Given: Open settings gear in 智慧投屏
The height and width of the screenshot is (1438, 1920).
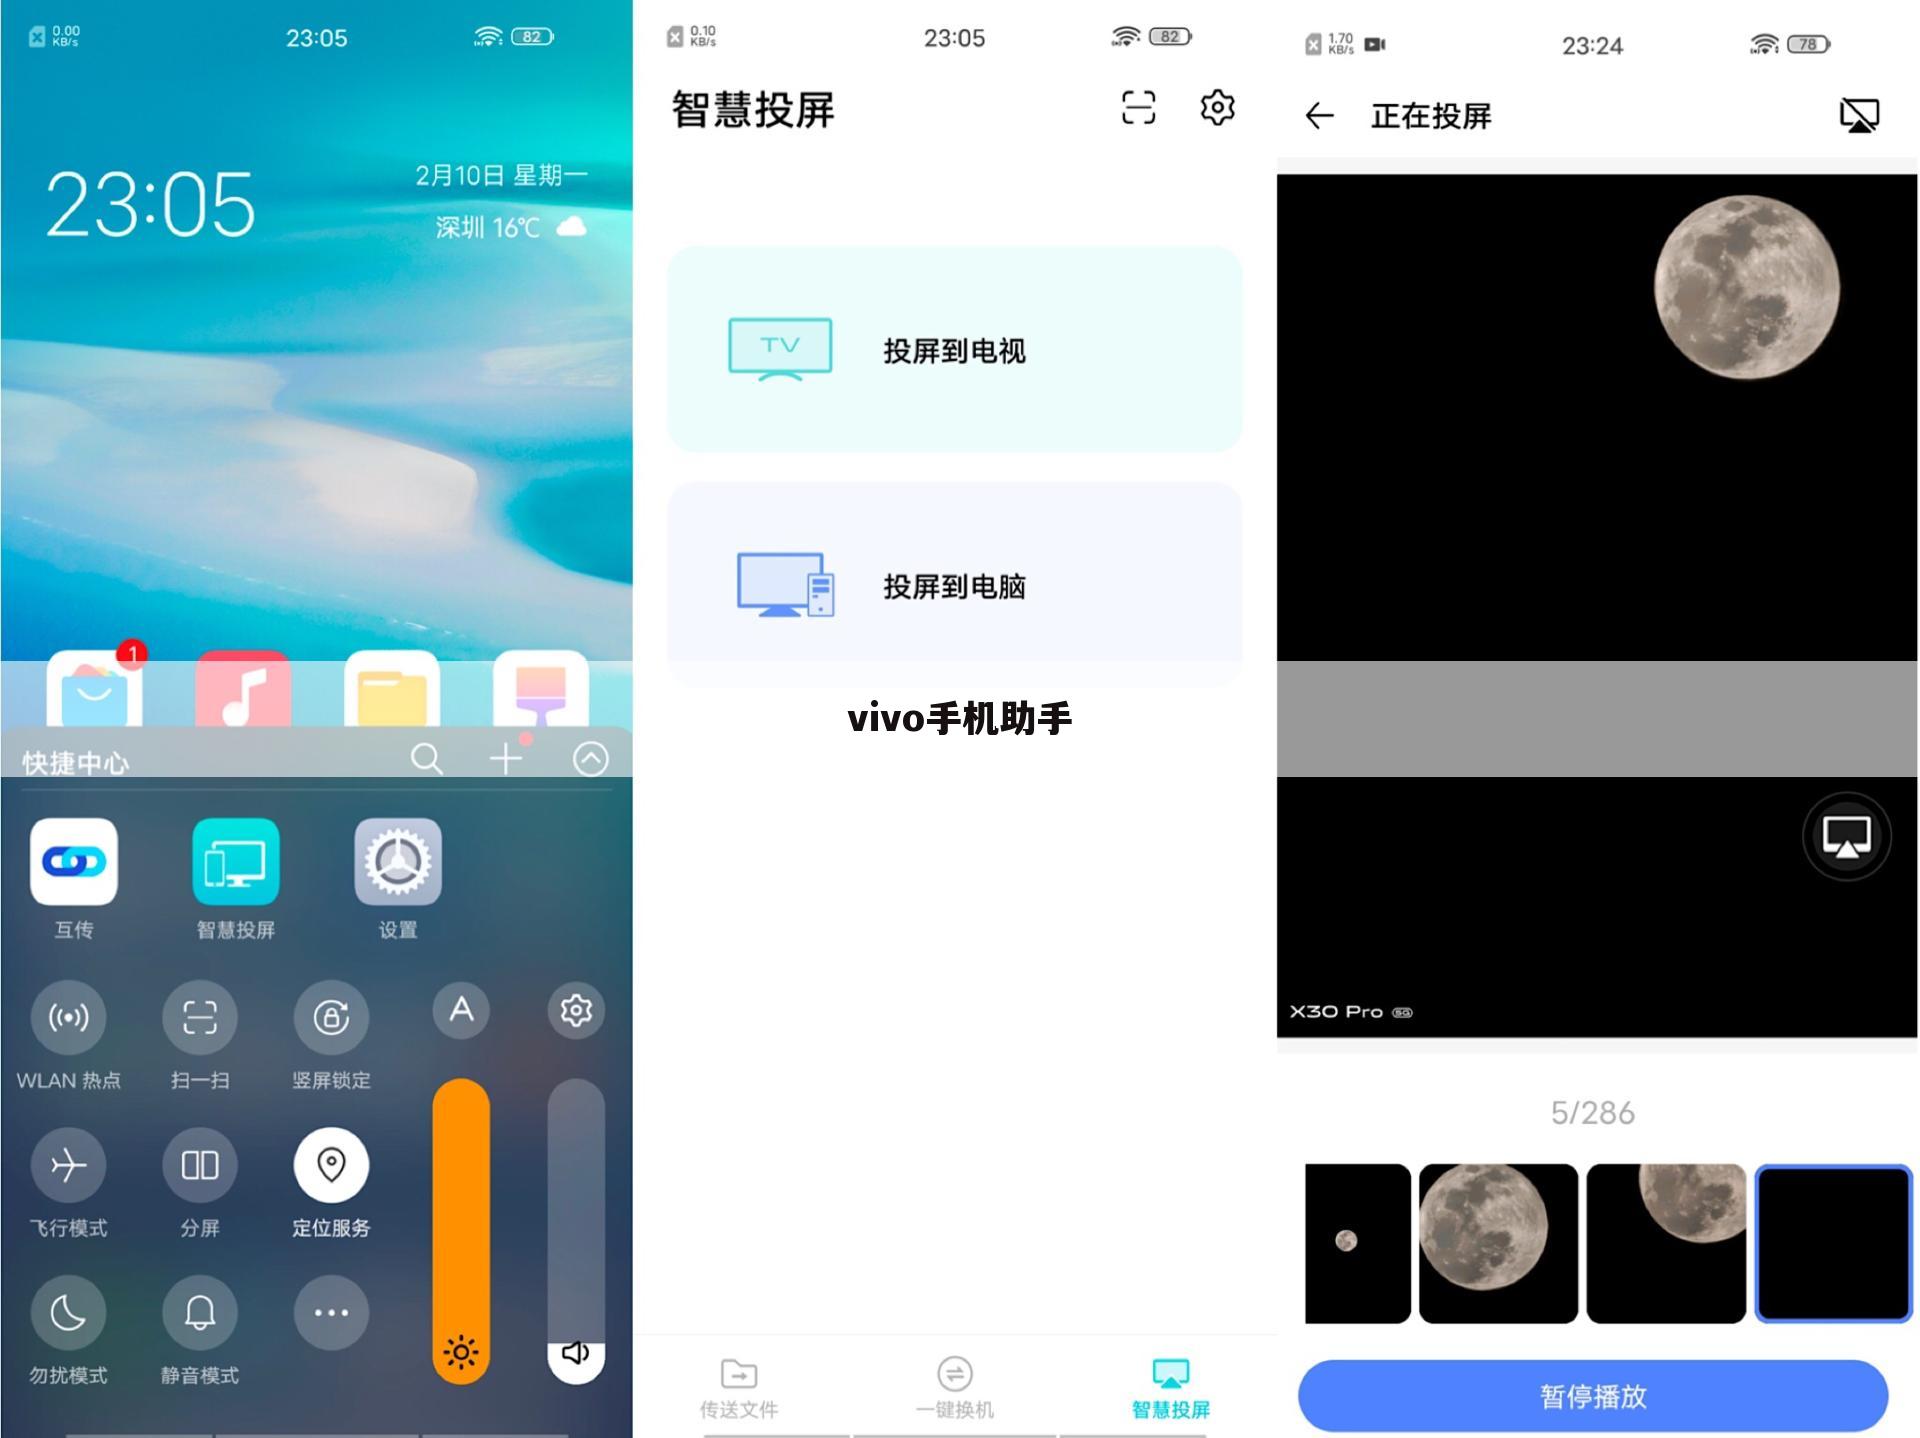Looking at the screenshot, I should [x=1219, y=112].
